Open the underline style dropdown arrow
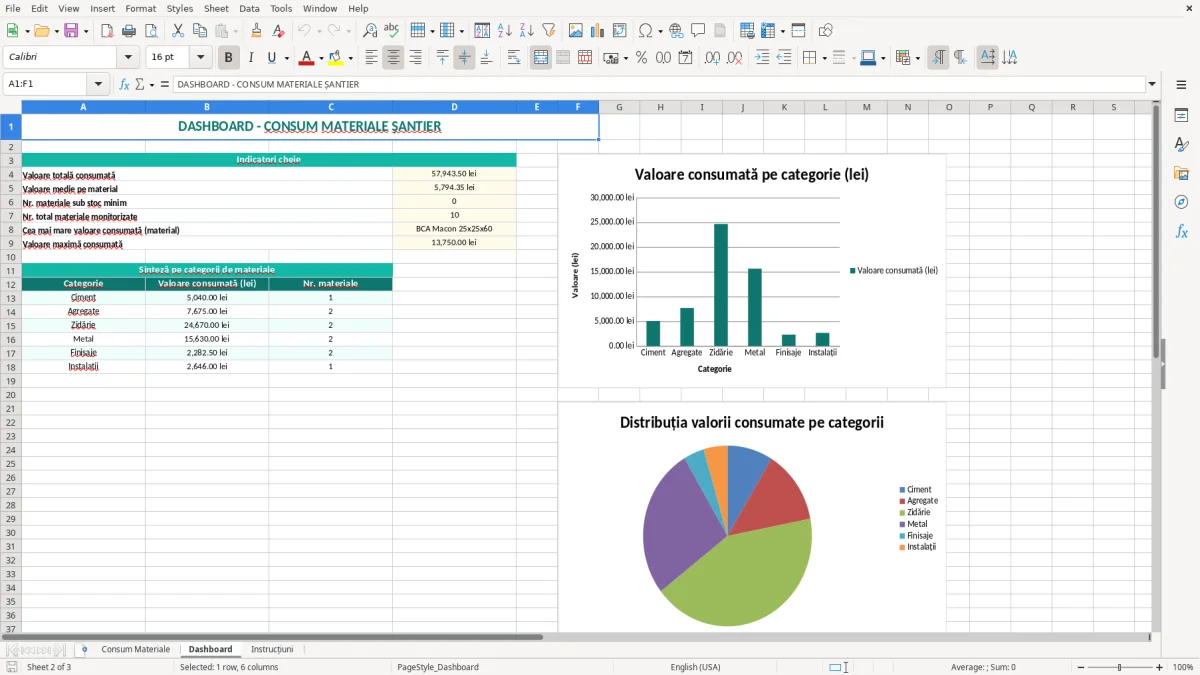Viewport: 1200px width, 675px height. pos(286,58)
